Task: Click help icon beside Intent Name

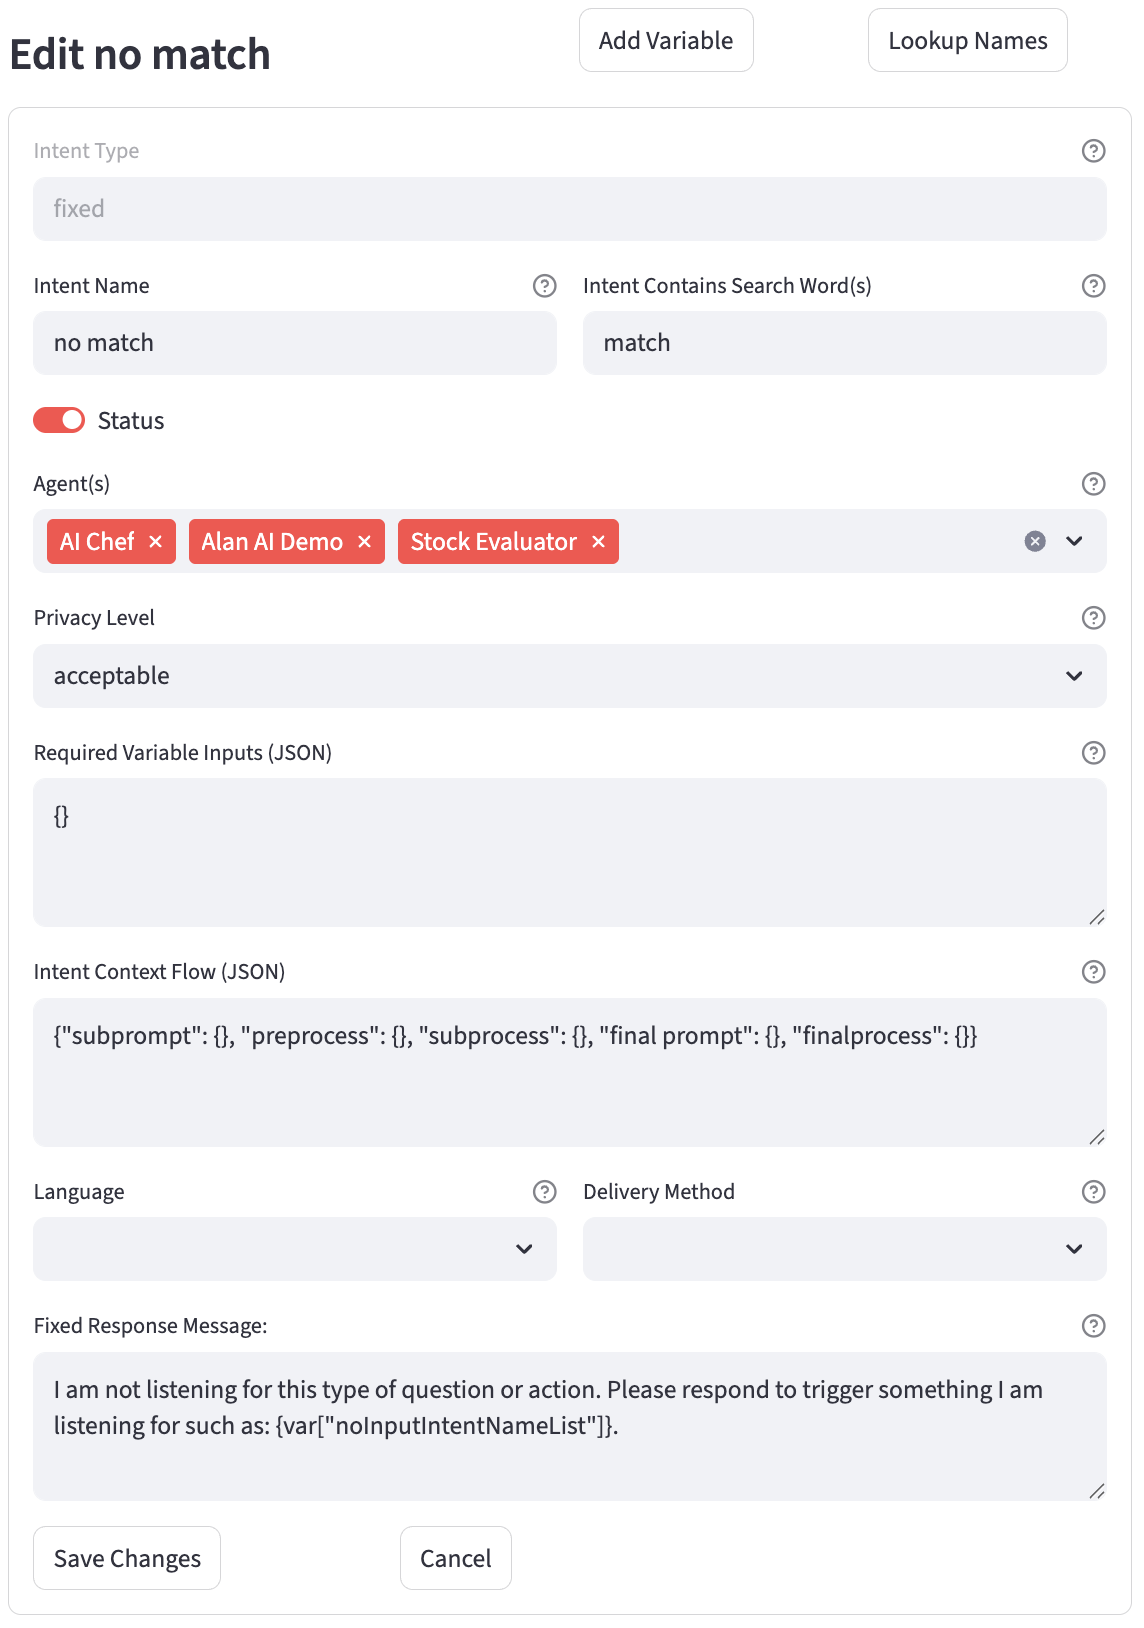Action: pos(544,286)
